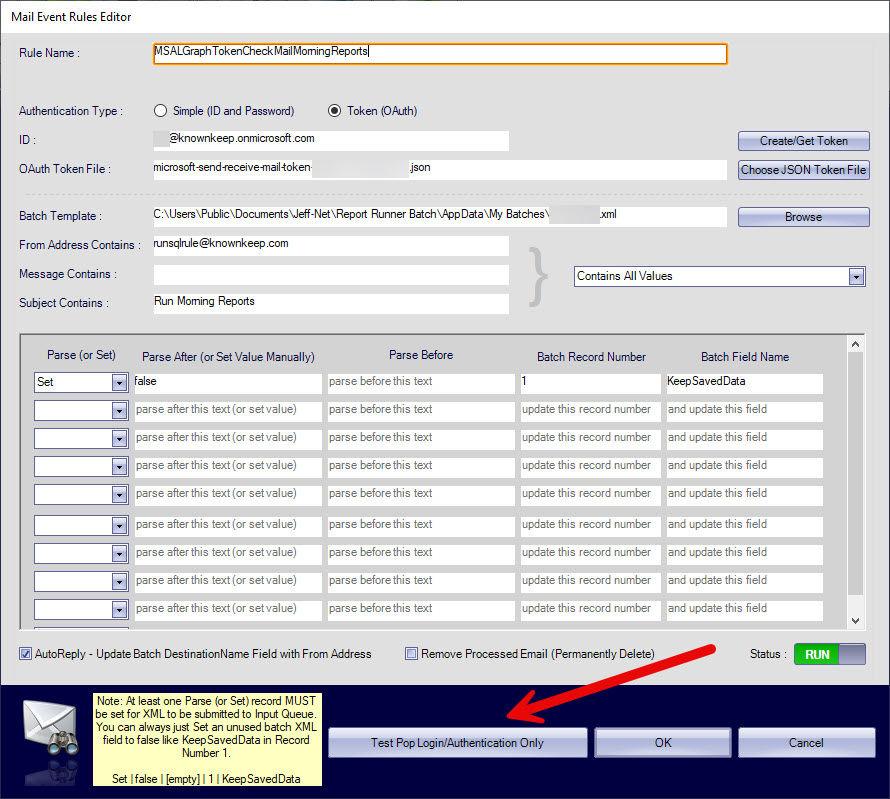Click the Rule Name text field

[440, 53]
